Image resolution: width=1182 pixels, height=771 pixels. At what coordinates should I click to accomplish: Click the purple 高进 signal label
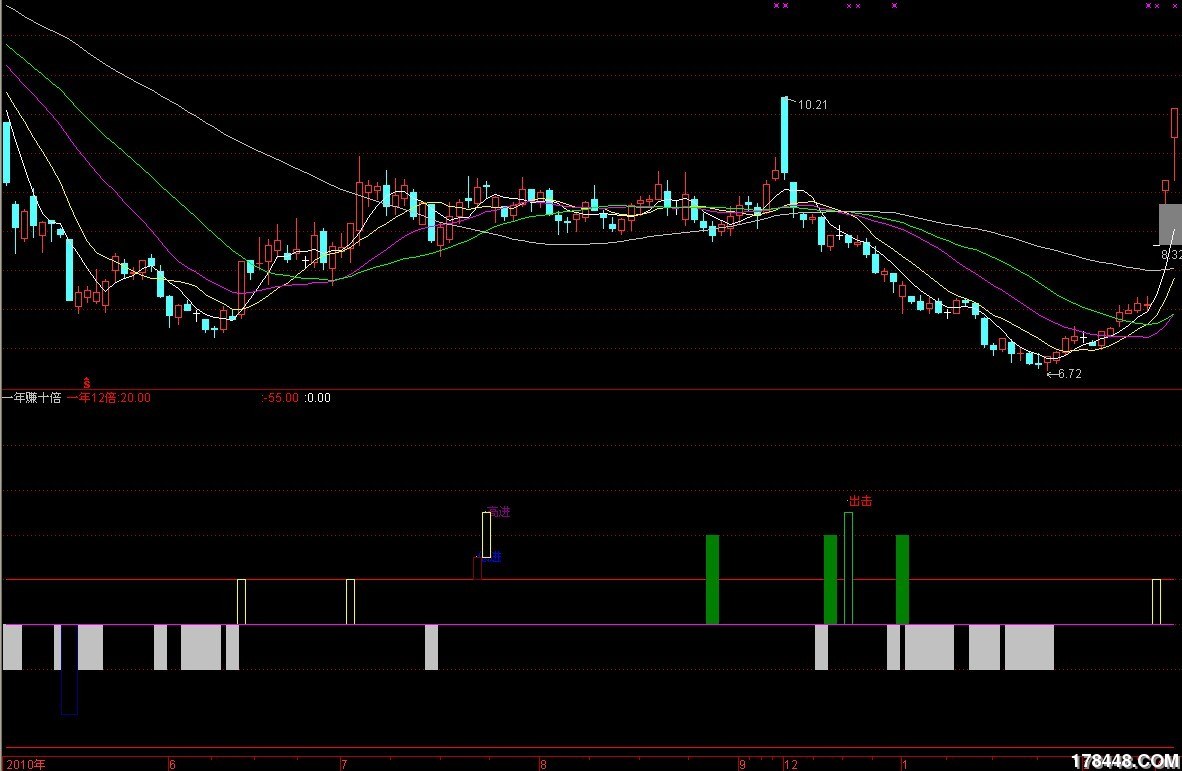point(500,512)
